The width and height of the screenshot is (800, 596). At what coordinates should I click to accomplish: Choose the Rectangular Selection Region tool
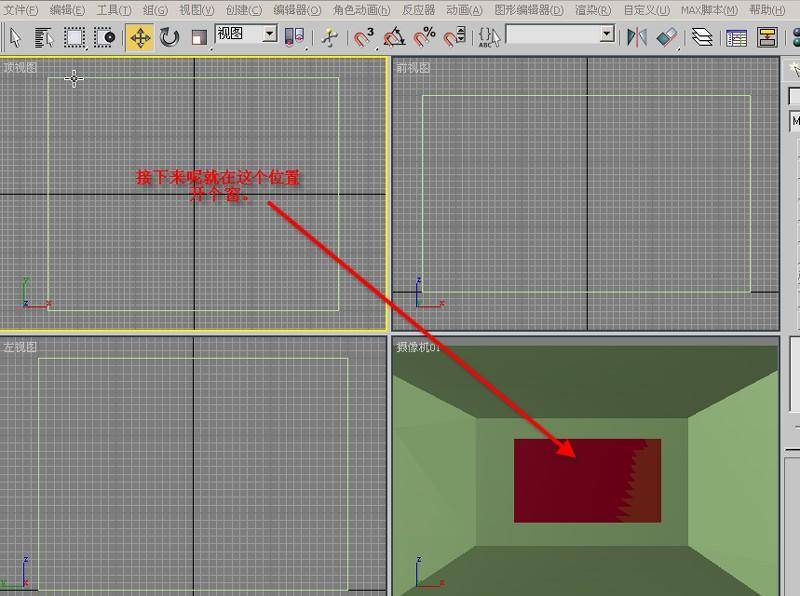(75, 38)
